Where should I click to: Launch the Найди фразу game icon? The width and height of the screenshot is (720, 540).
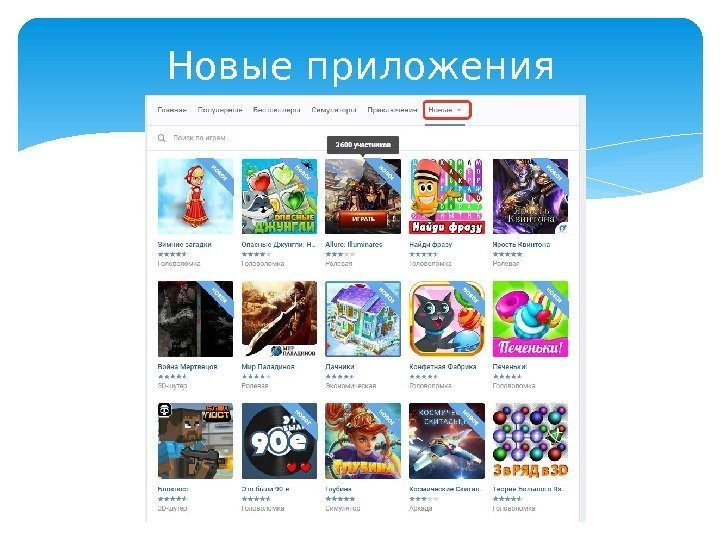(447, 197)
